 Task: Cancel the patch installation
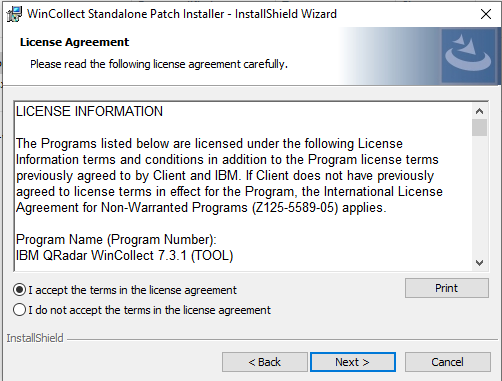tap(448, 362)
